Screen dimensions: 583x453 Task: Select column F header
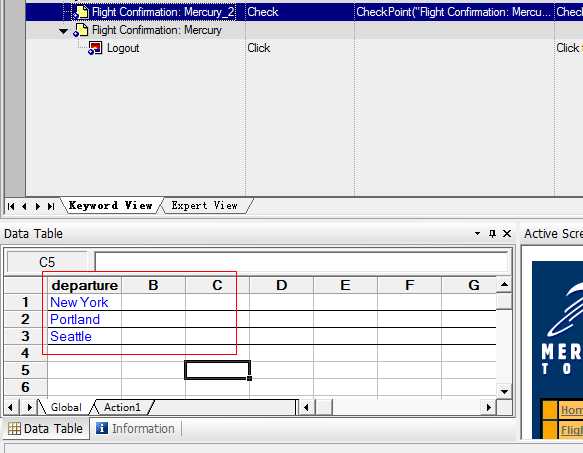[x=409, y=285]
